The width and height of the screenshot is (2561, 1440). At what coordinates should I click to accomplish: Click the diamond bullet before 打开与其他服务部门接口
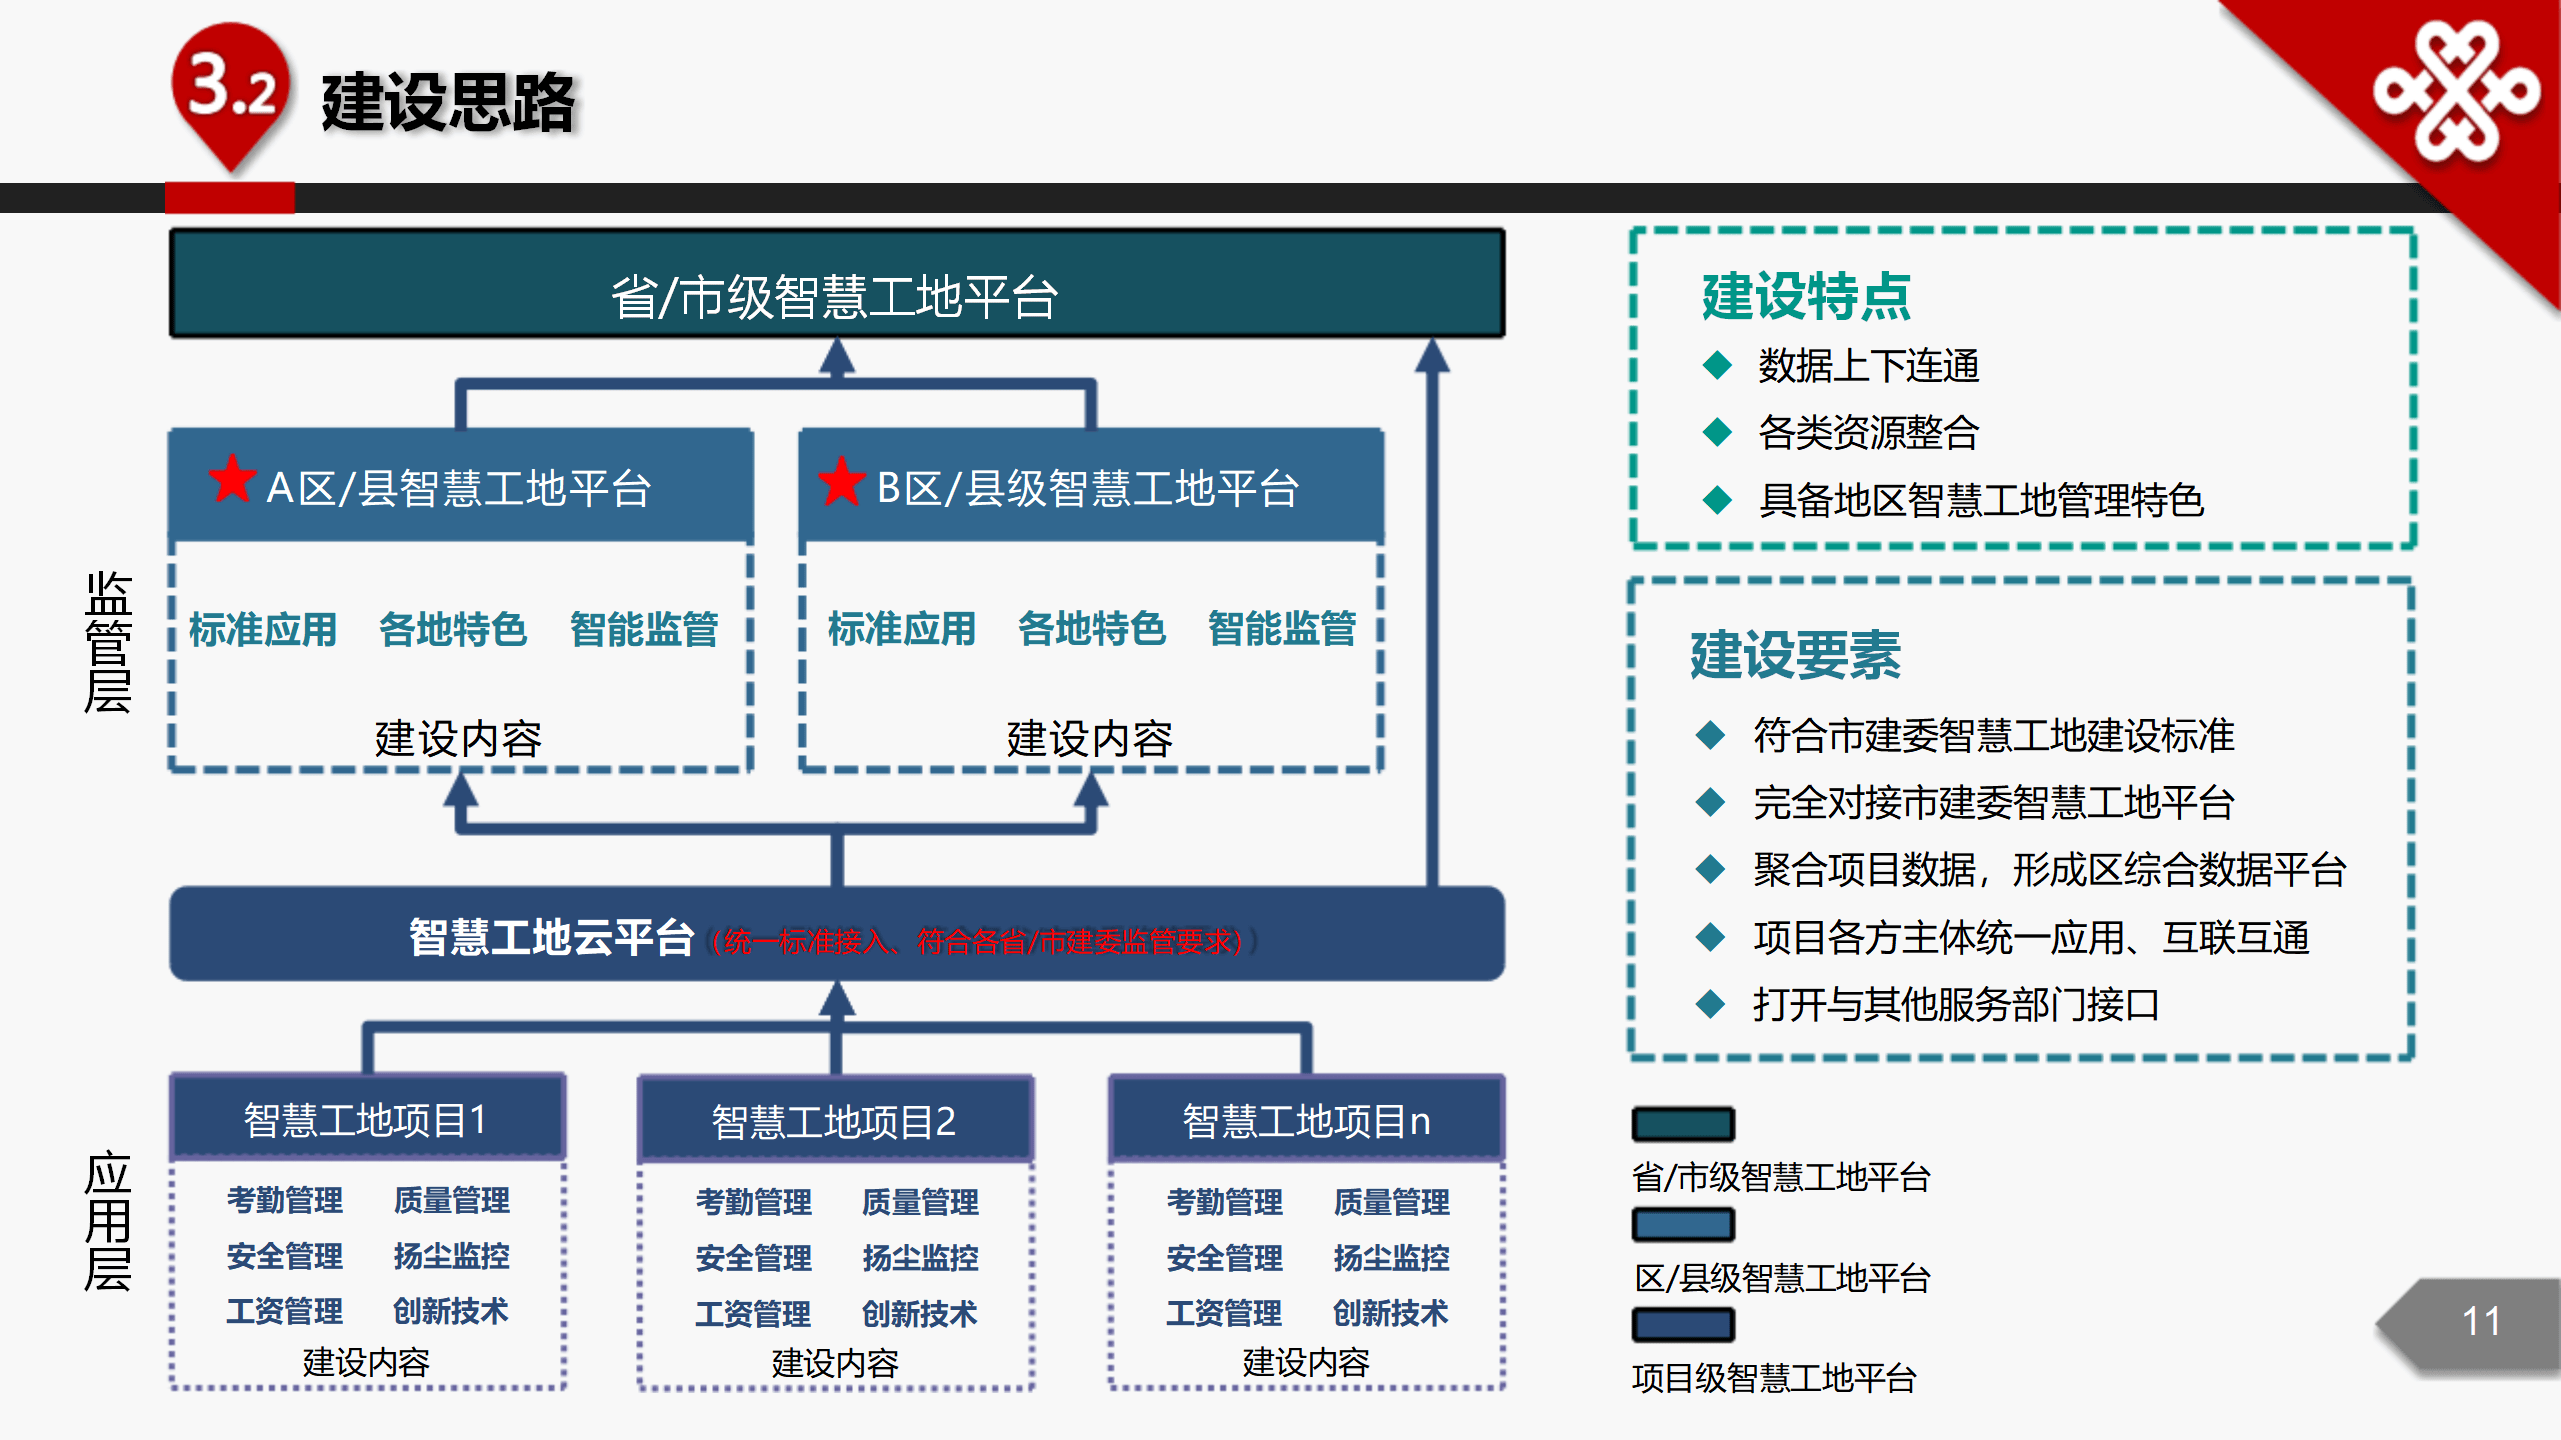pos(1711,1005)
